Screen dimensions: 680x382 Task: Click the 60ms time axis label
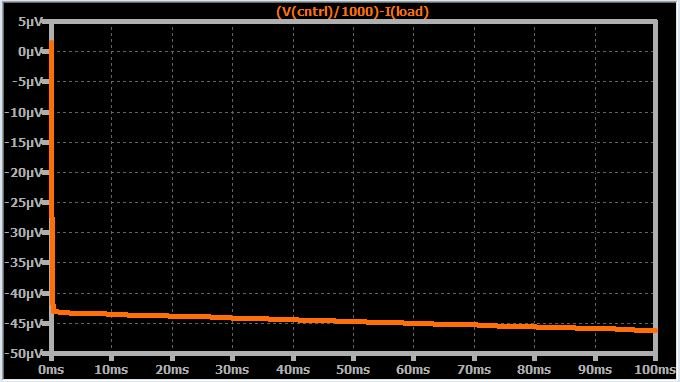pos(413,370)
